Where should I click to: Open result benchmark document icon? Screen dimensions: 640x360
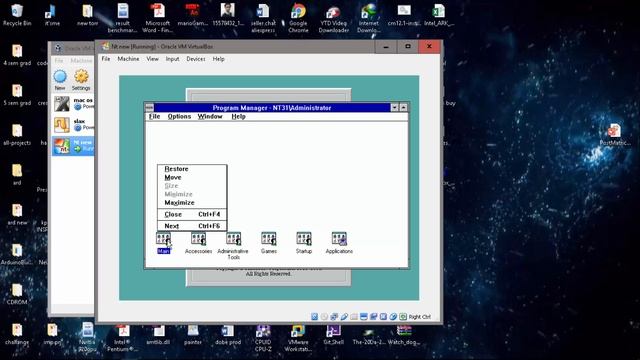(x=122, y=18)
